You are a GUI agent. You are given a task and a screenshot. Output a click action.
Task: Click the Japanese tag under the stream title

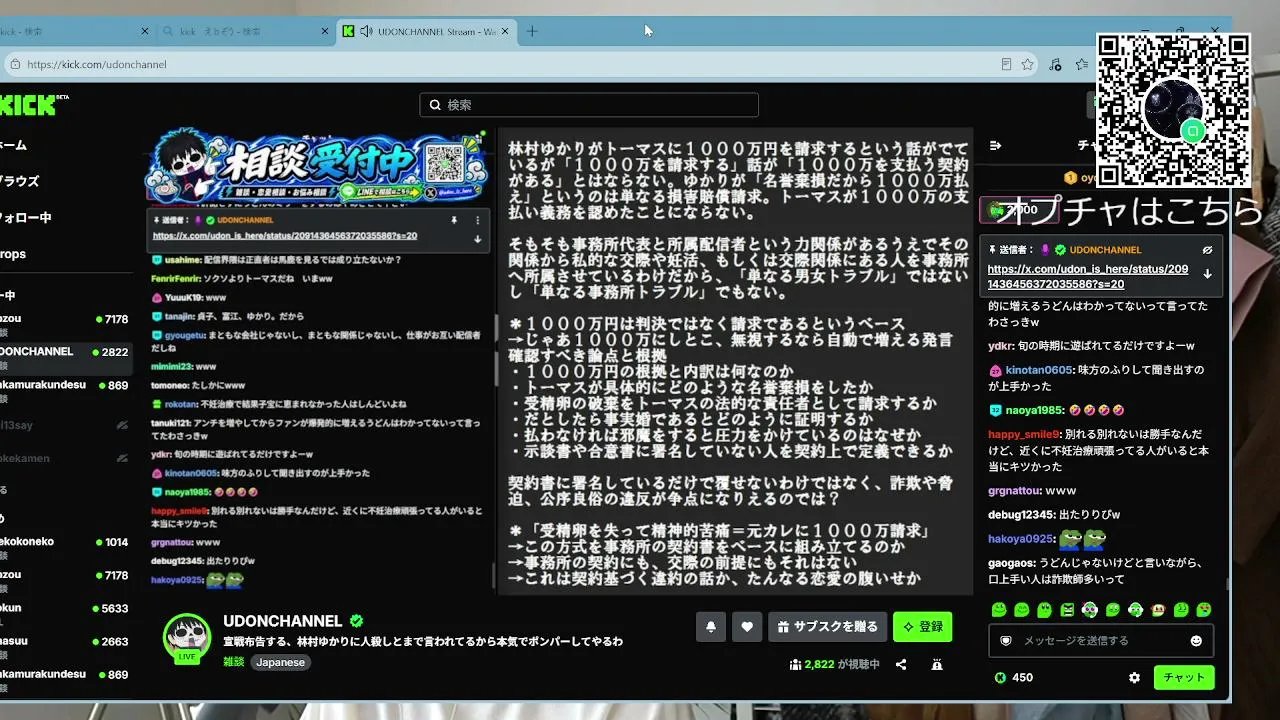coord(280,662)
